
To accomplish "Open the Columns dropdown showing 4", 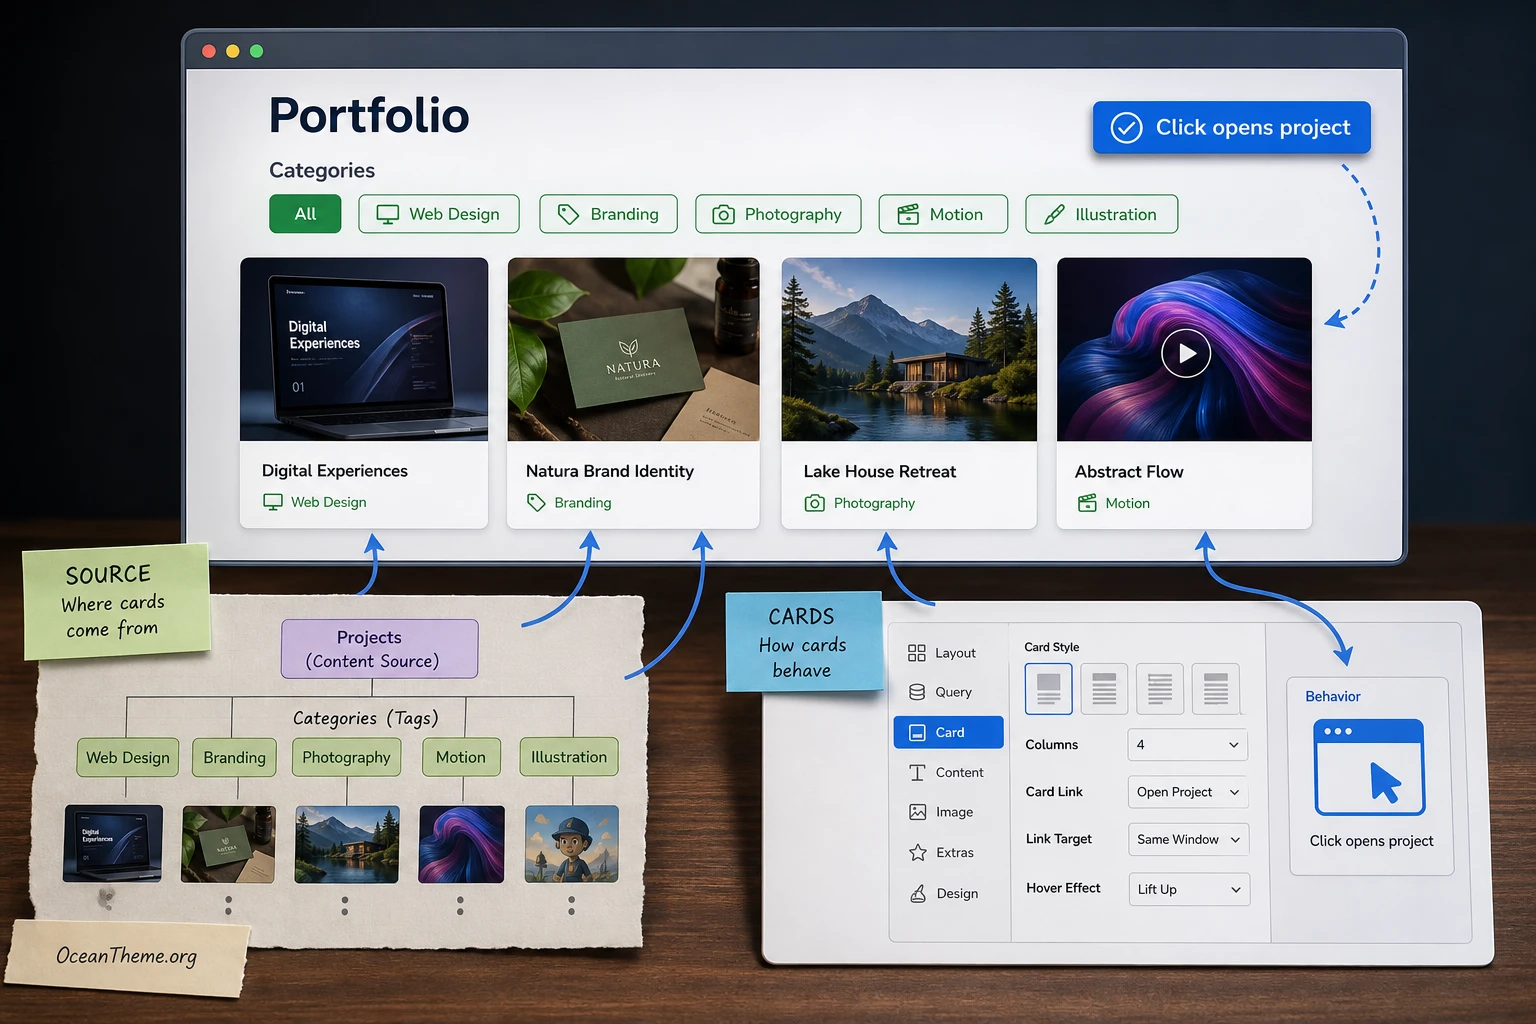I will click(1187, 745).
